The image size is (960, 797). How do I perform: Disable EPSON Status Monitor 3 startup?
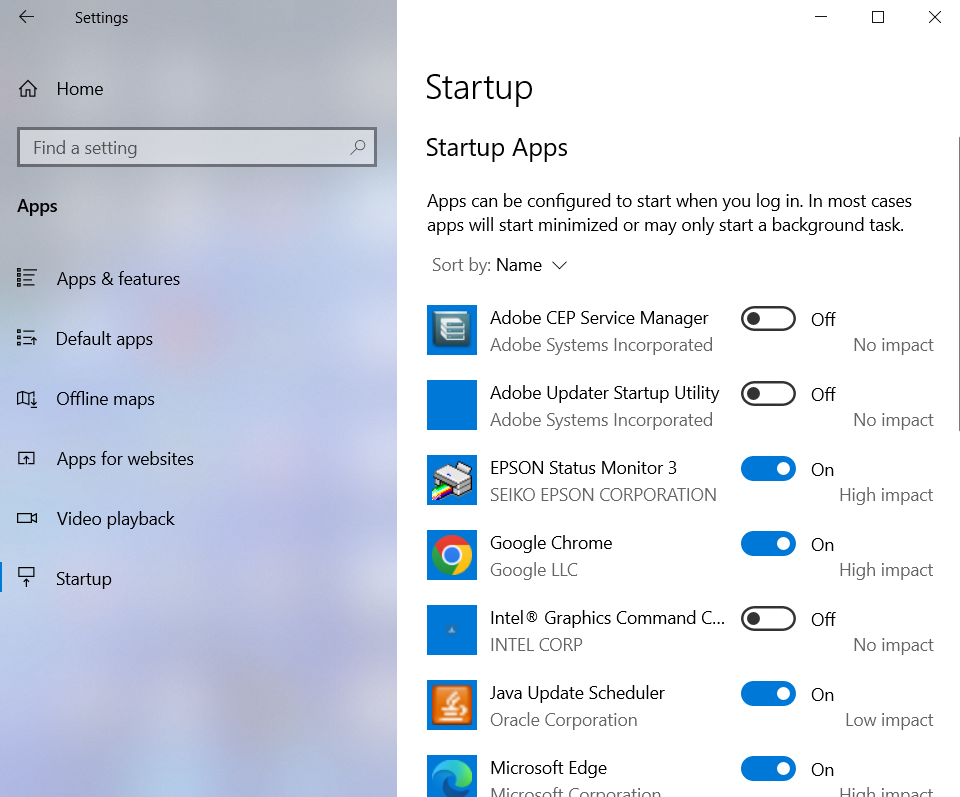(768, 469)
